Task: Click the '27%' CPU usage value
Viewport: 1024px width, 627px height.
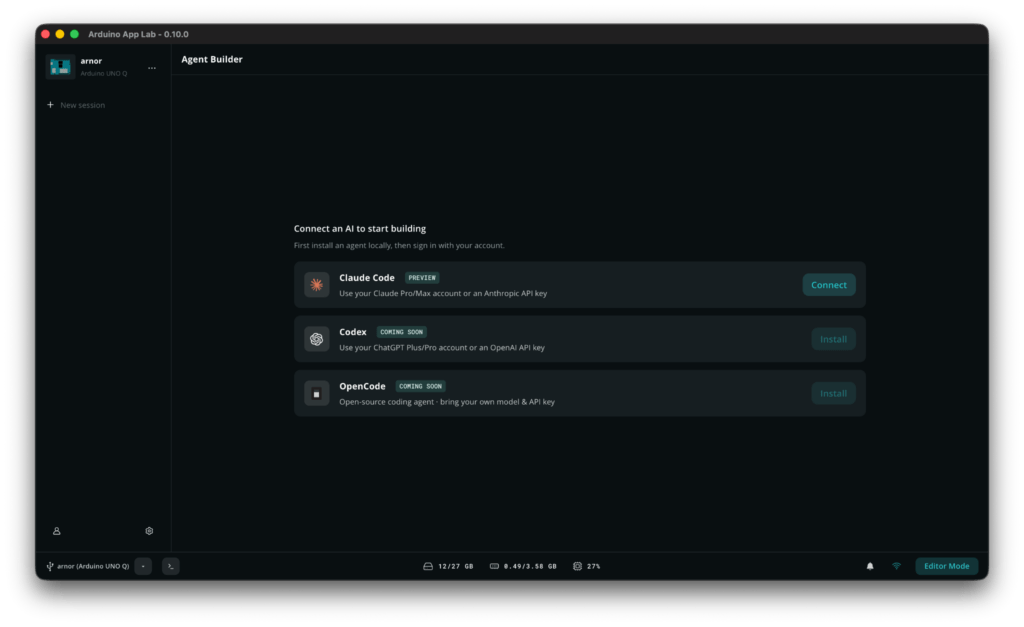Action: tap(594, 566)
